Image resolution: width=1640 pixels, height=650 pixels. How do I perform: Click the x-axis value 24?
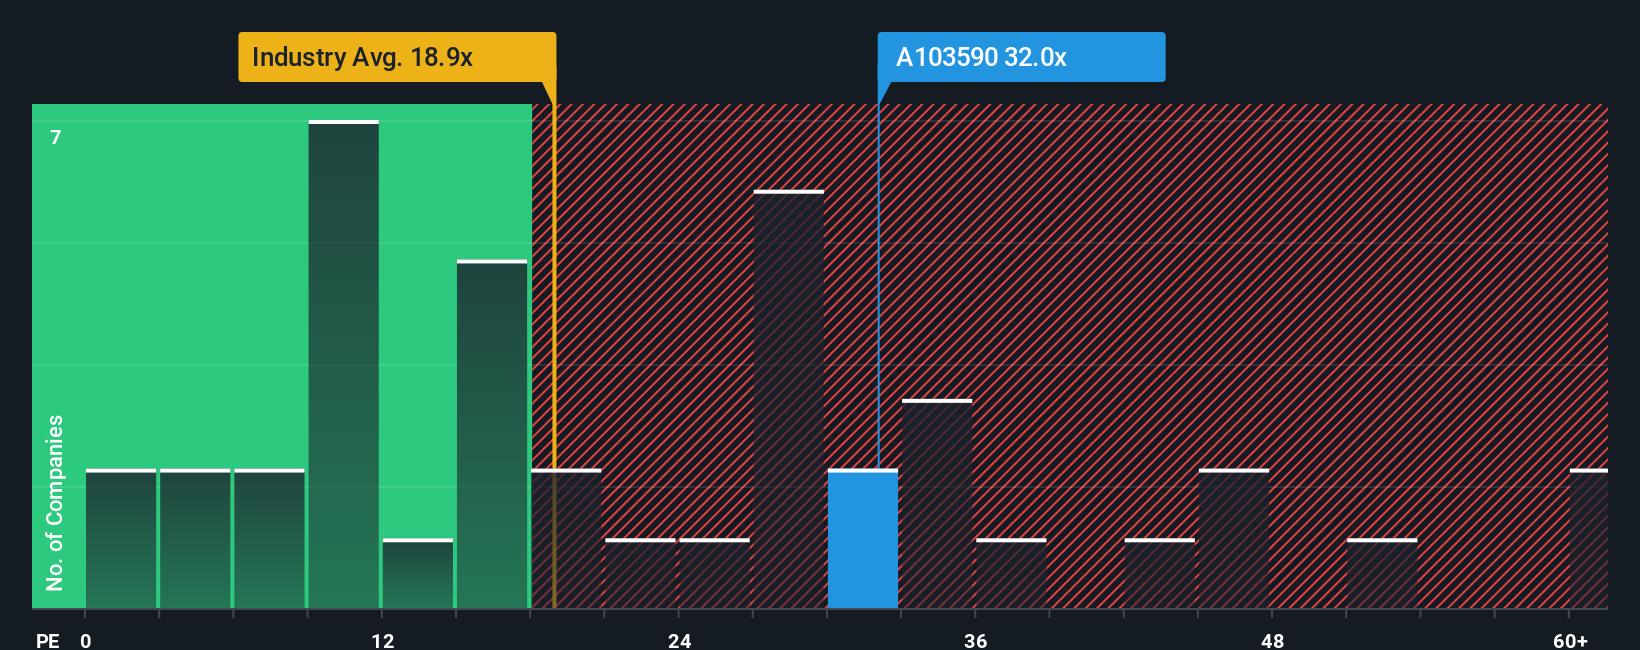click(x=680, y=640)
